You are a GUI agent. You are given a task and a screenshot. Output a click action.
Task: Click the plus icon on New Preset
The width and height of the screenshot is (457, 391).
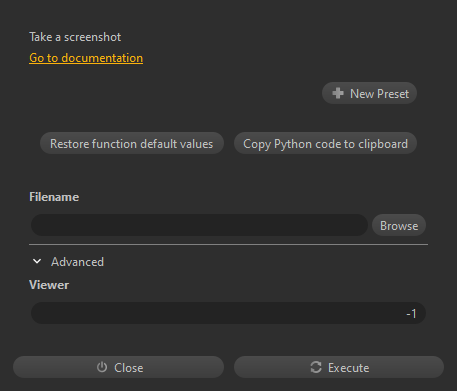(338, 93)
